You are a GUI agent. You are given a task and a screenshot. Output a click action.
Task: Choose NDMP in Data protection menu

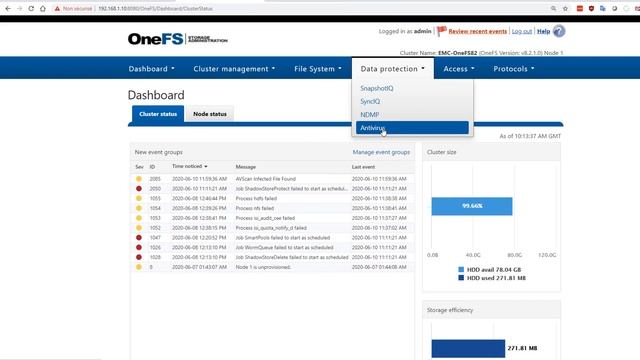[369, 115]
